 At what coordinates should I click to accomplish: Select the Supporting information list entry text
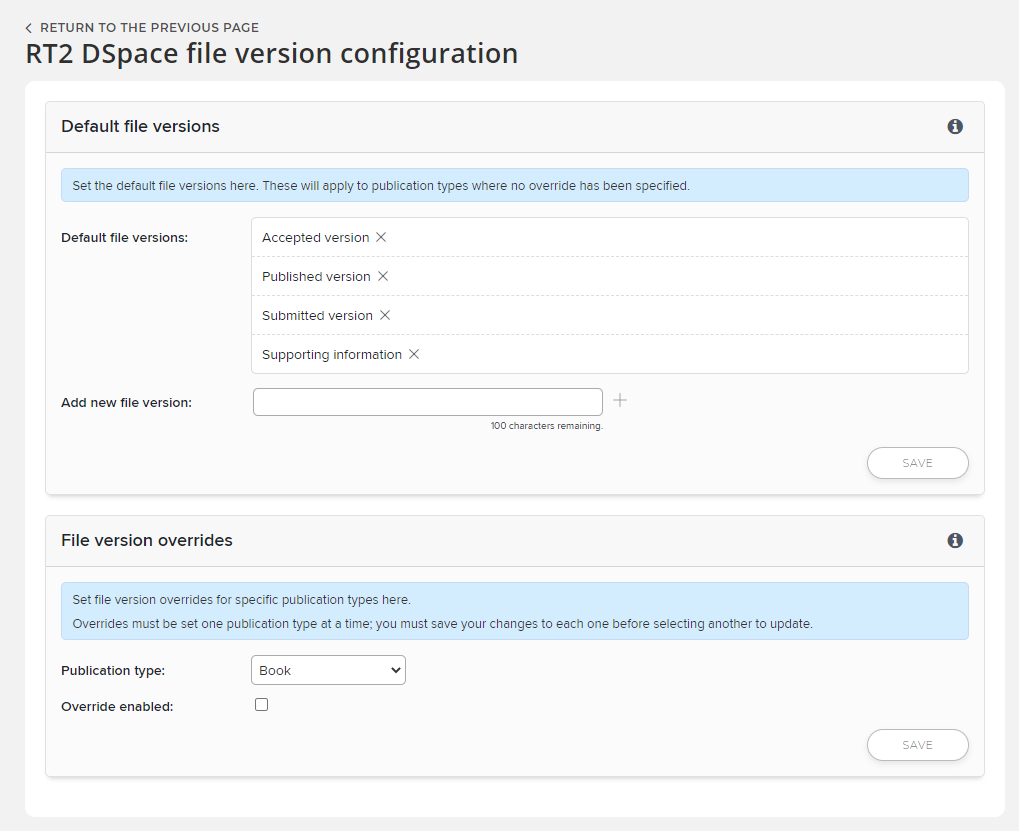point(331,355)
